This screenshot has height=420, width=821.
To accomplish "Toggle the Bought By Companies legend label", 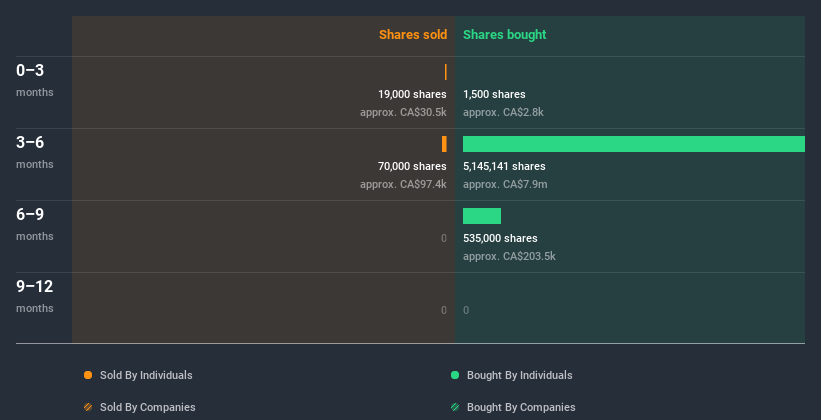I will (521, 407).
